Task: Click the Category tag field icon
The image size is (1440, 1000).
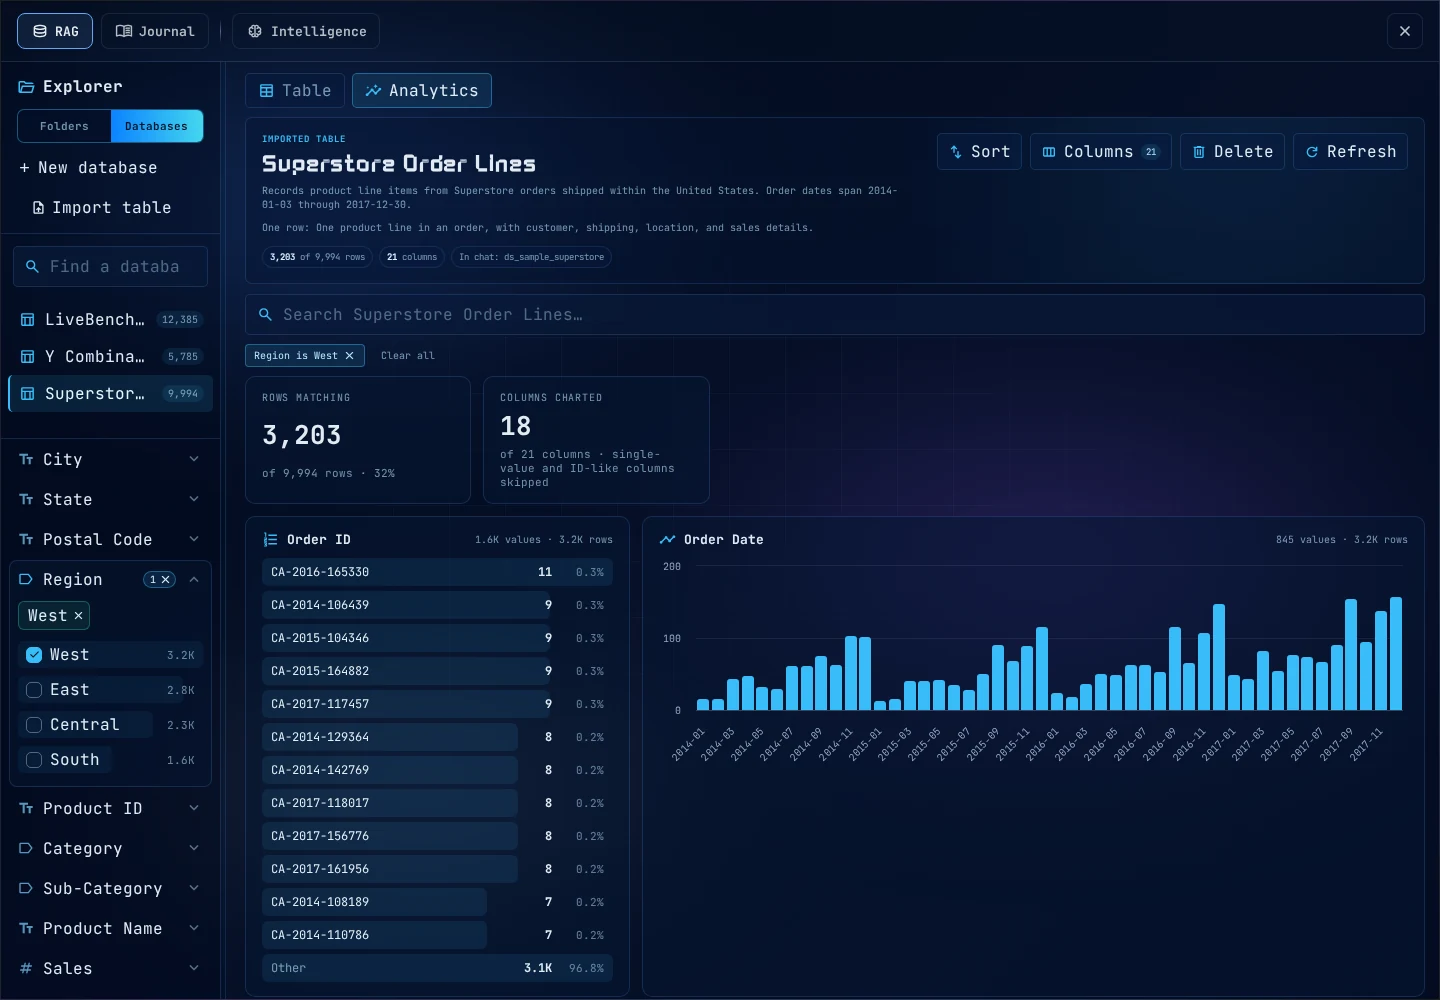Action: click(x=26, y=848)
